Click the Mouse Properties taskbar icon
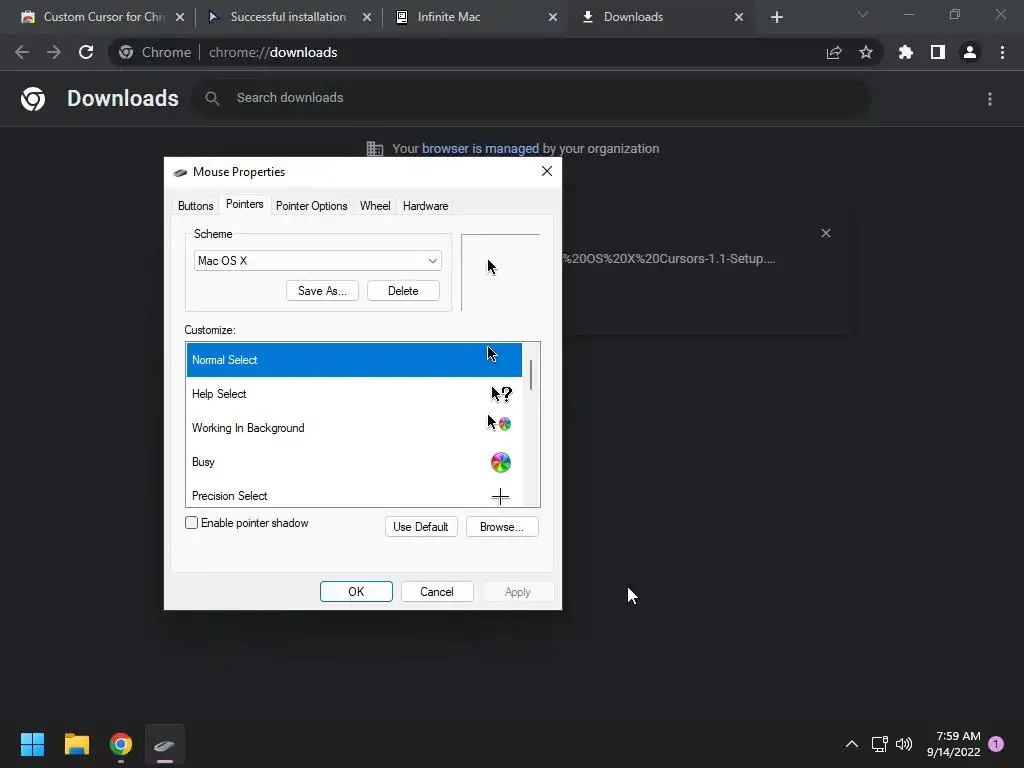The image size is (1024, 768). coord(165,744)
